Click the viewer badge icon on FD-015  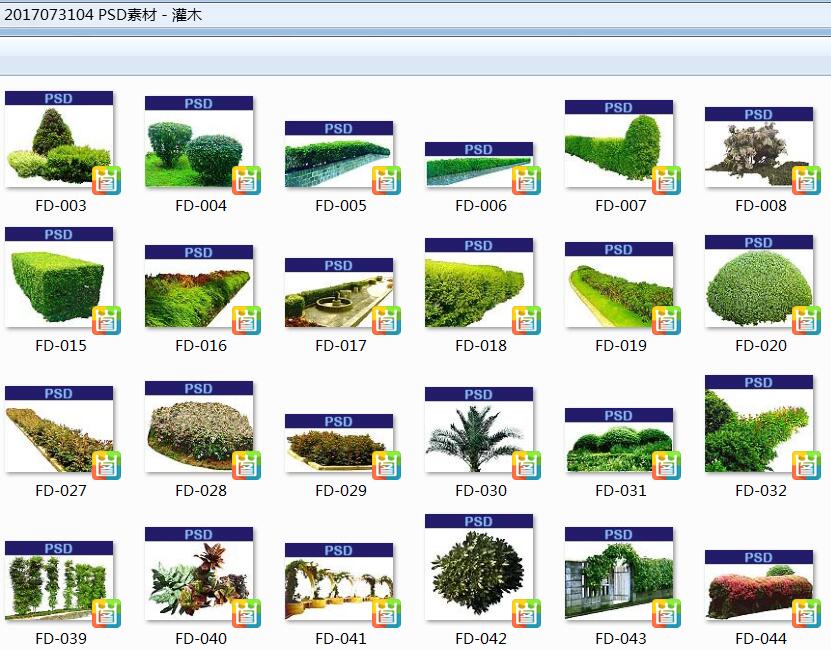point(107,320)
